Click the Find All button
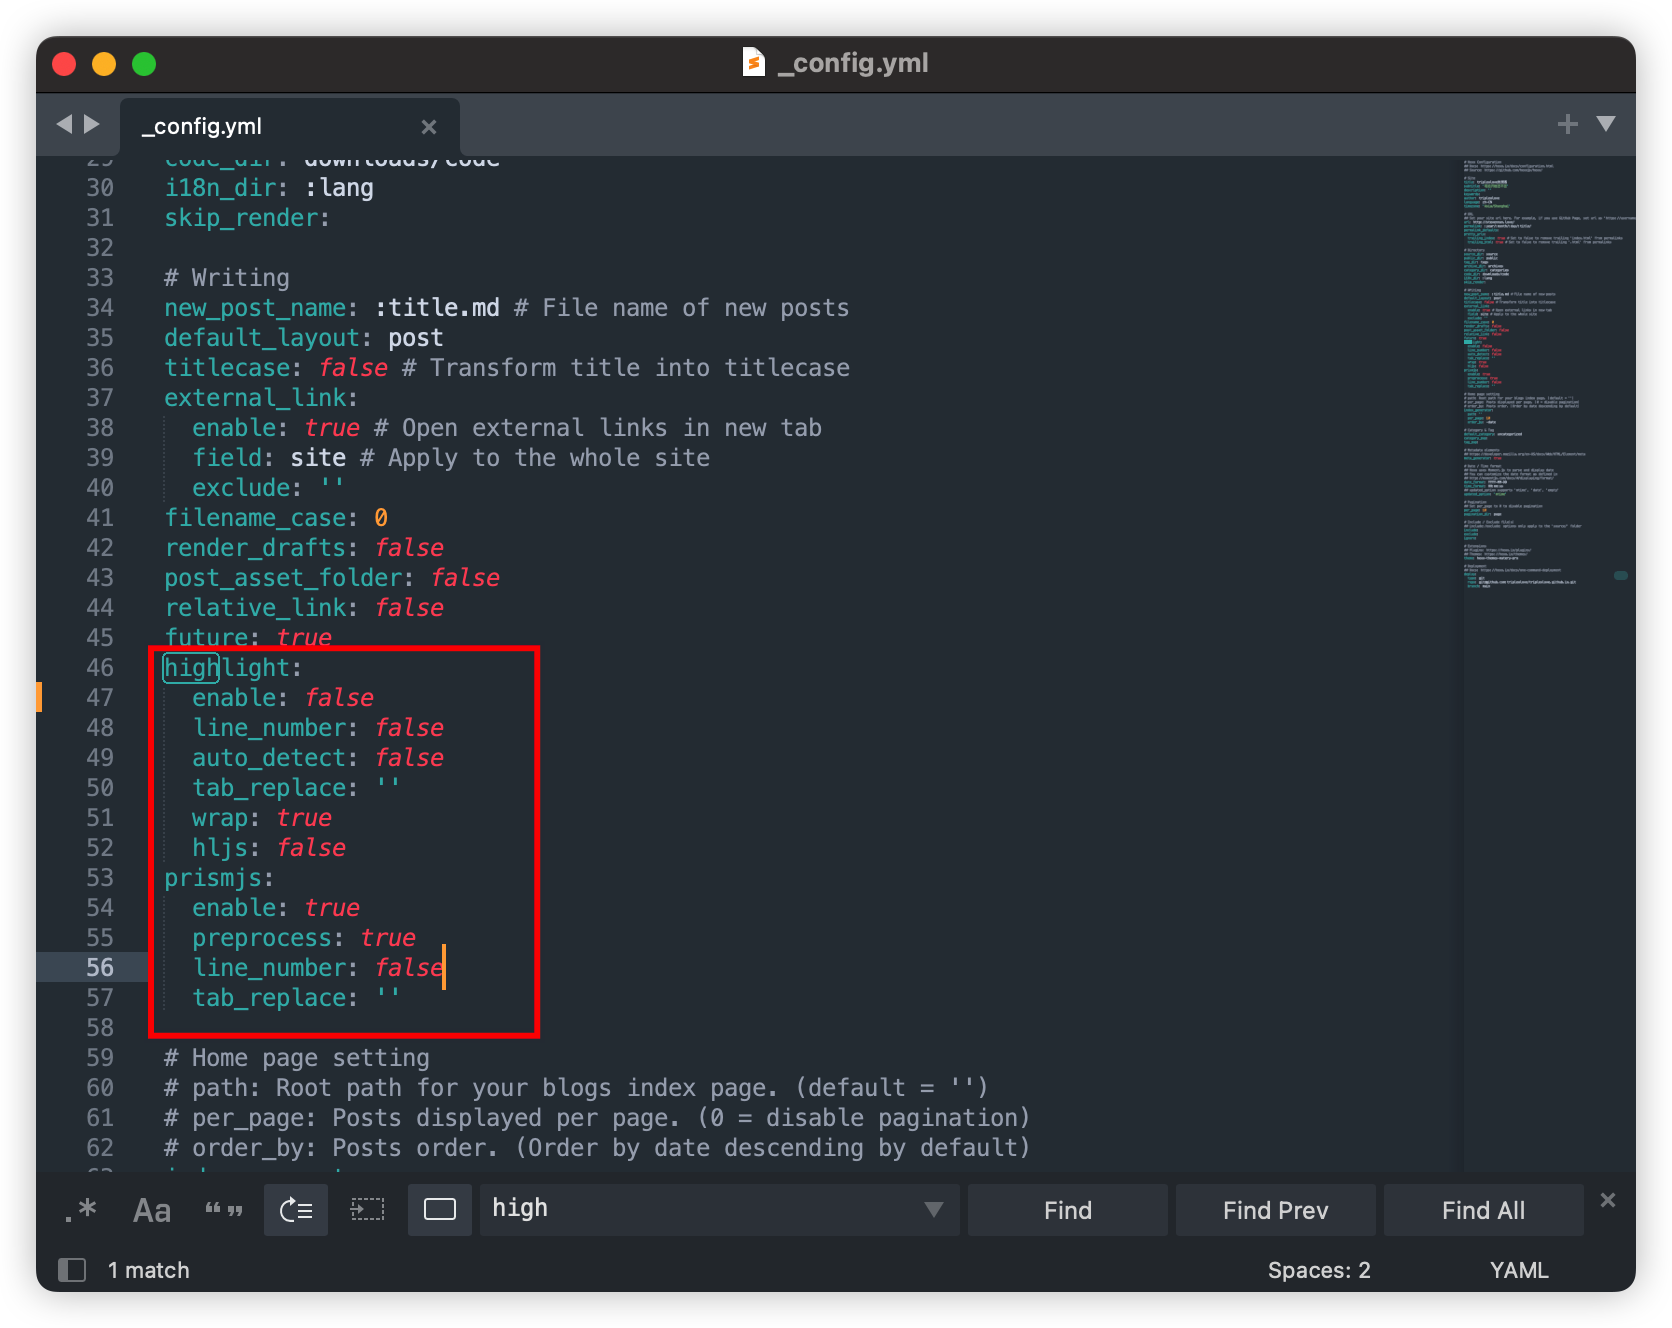 (x=1484, y=1210)
